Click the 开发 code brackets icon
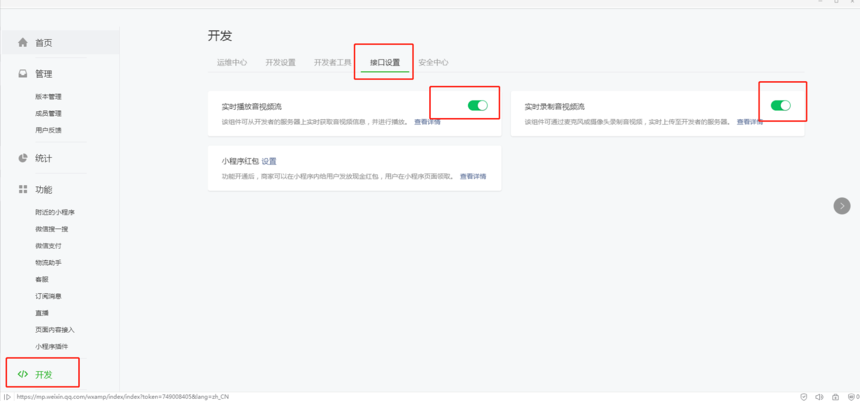The image size is (860, 401). [23, 374]
